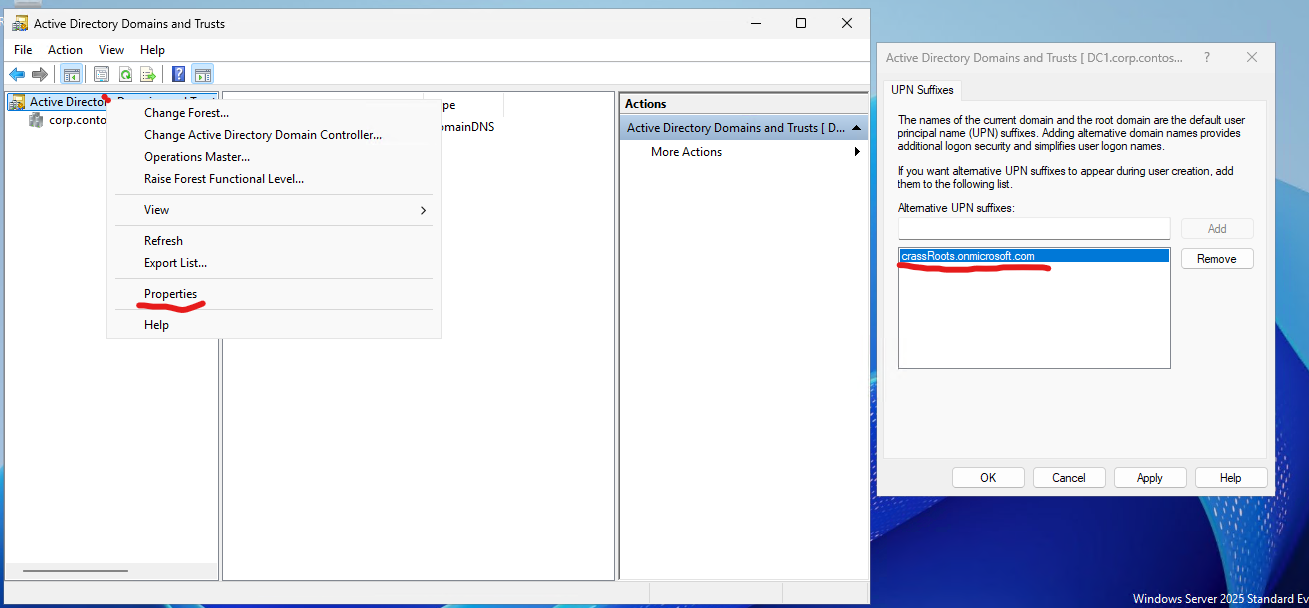The width and height of the screenshot is (1309, 608).
Task: Click the dialog title bar question-mark help
Action: pyautogui.click(x=1207, y=58)
